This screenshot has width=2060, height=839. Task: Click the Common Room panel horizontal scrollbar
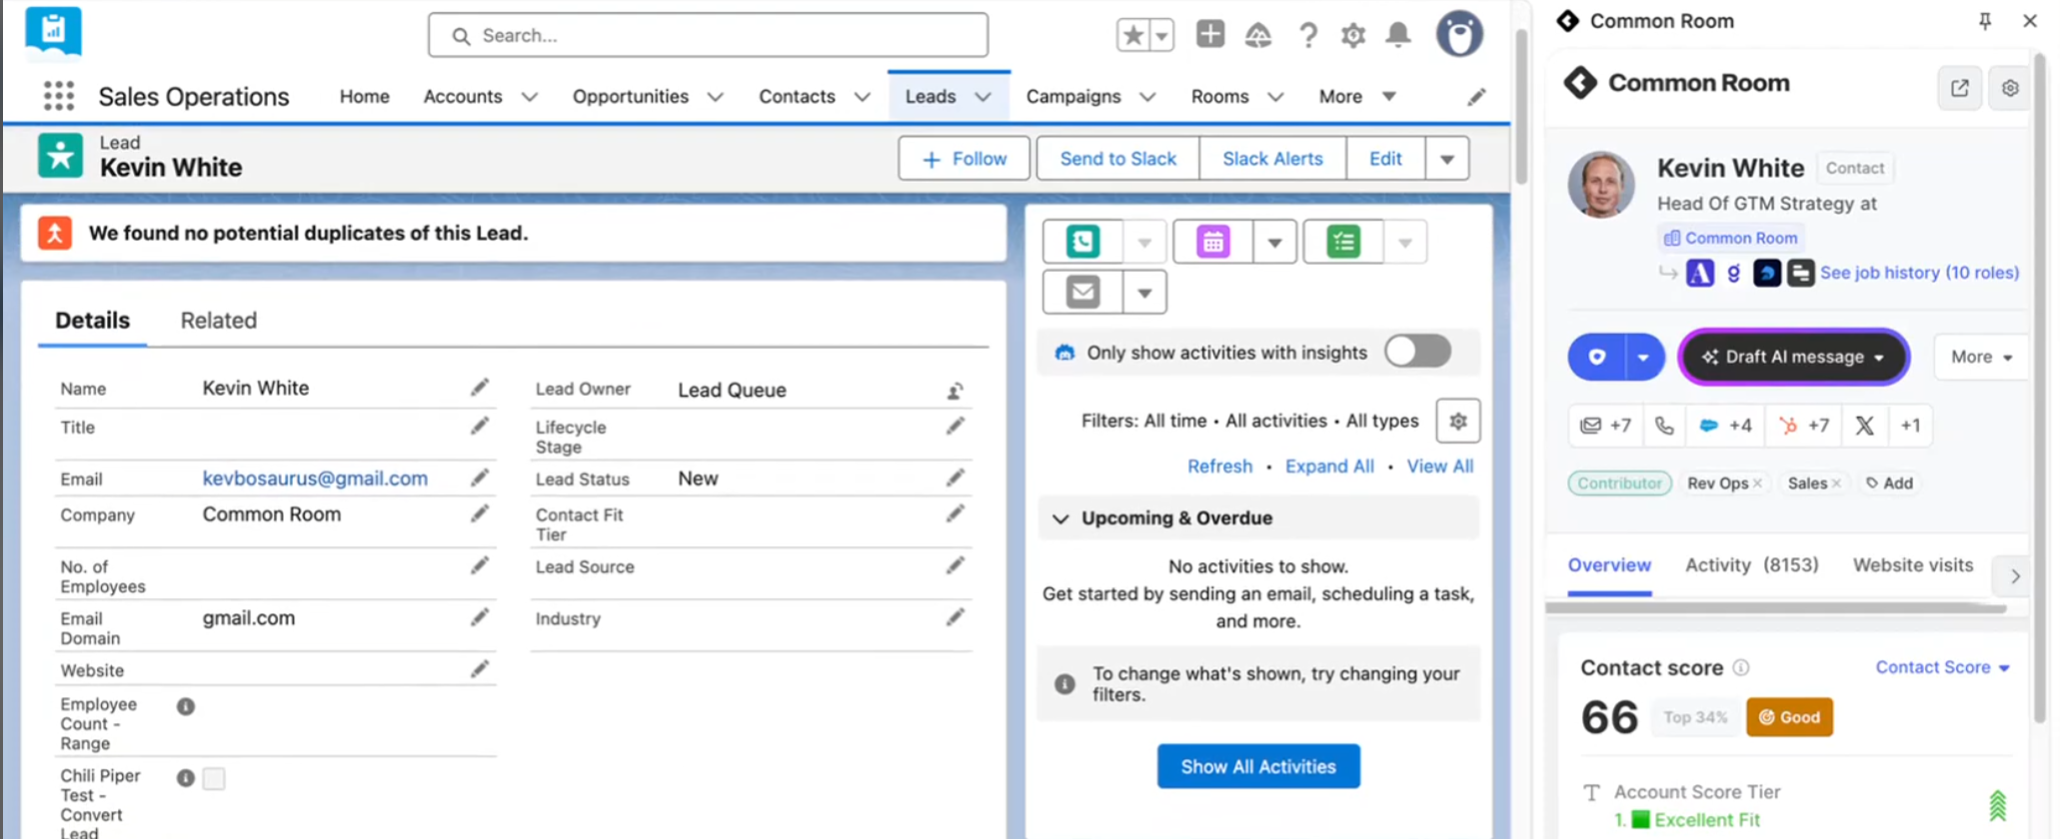tap(1776, 608)
